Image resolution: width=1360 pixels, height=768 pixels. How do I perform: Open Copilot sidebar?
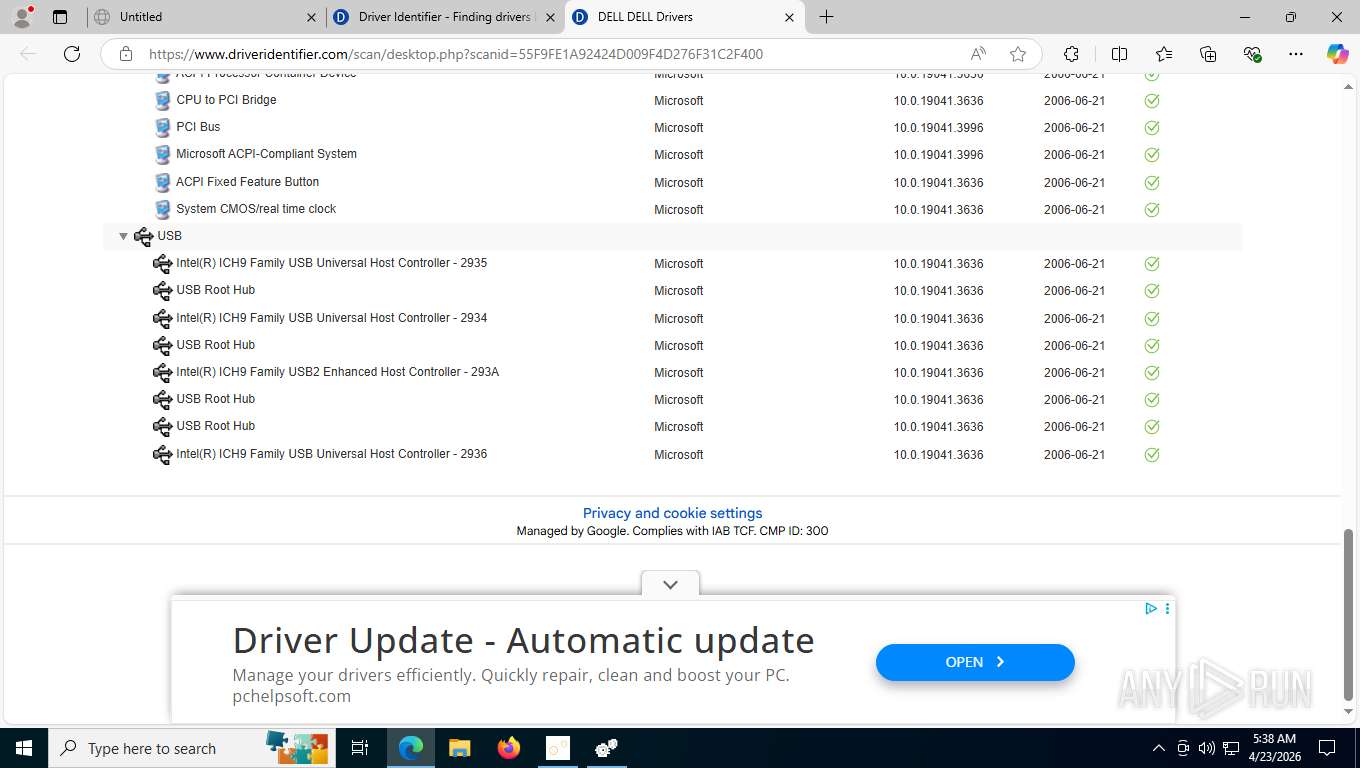[1337, 54]
